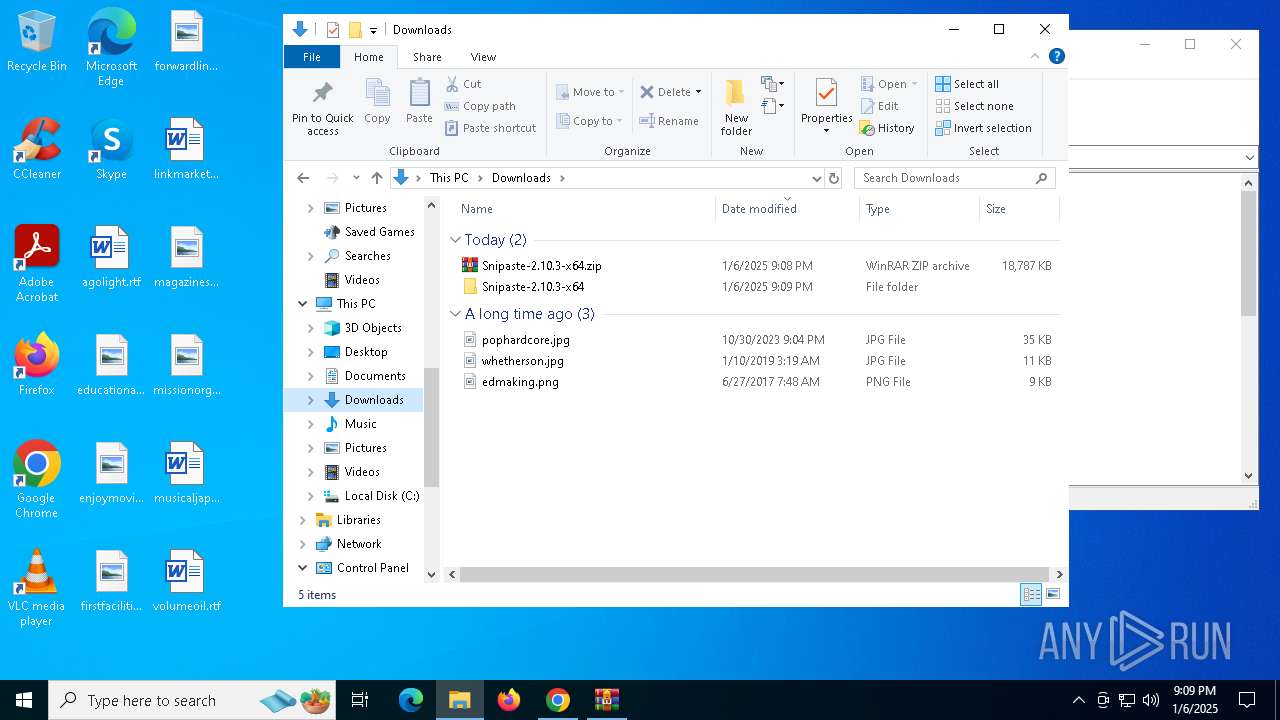This screenshot has width=1280, height=720.
Task: Select pophardcore.jpg file
Action: pyautogui.click(x=525, y=340)
